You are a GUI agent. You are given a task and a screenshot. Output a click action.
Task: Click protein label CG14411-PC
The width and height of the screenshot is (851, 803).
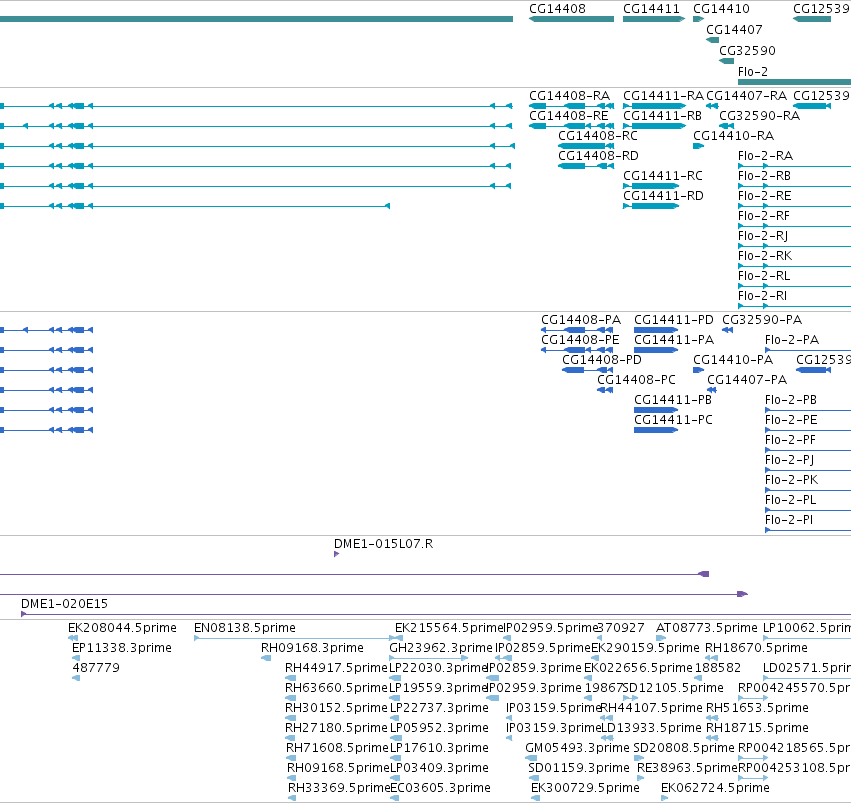(674, 420)
